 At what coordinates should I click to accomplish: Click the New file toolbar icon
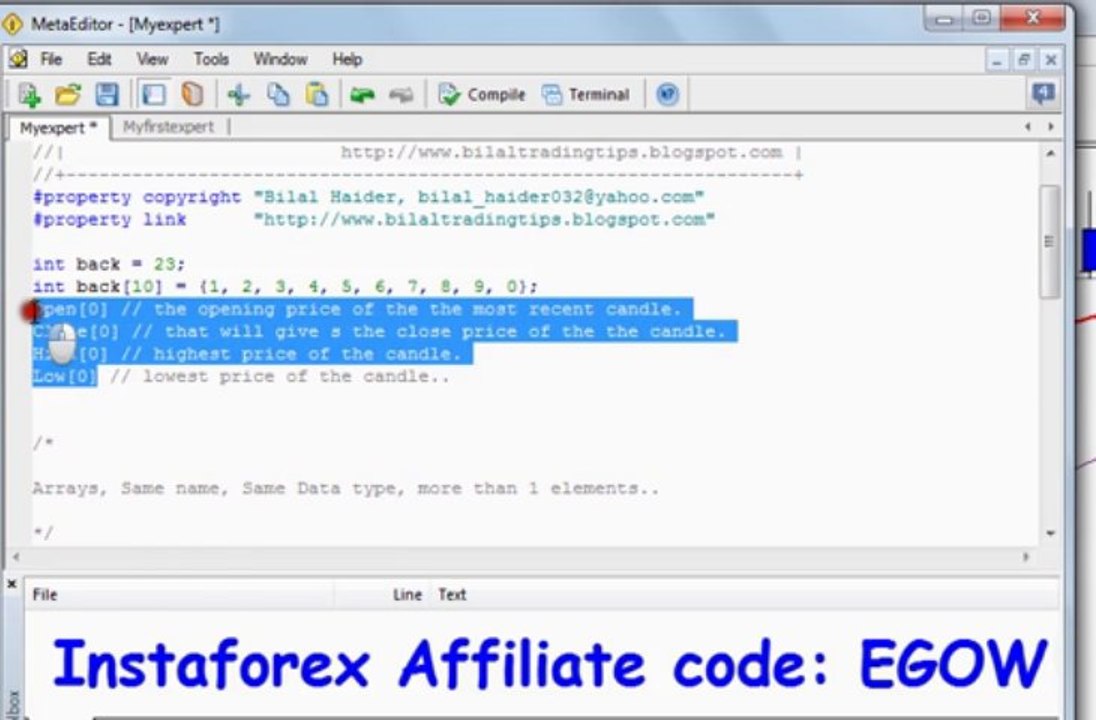tap(29, 94)
